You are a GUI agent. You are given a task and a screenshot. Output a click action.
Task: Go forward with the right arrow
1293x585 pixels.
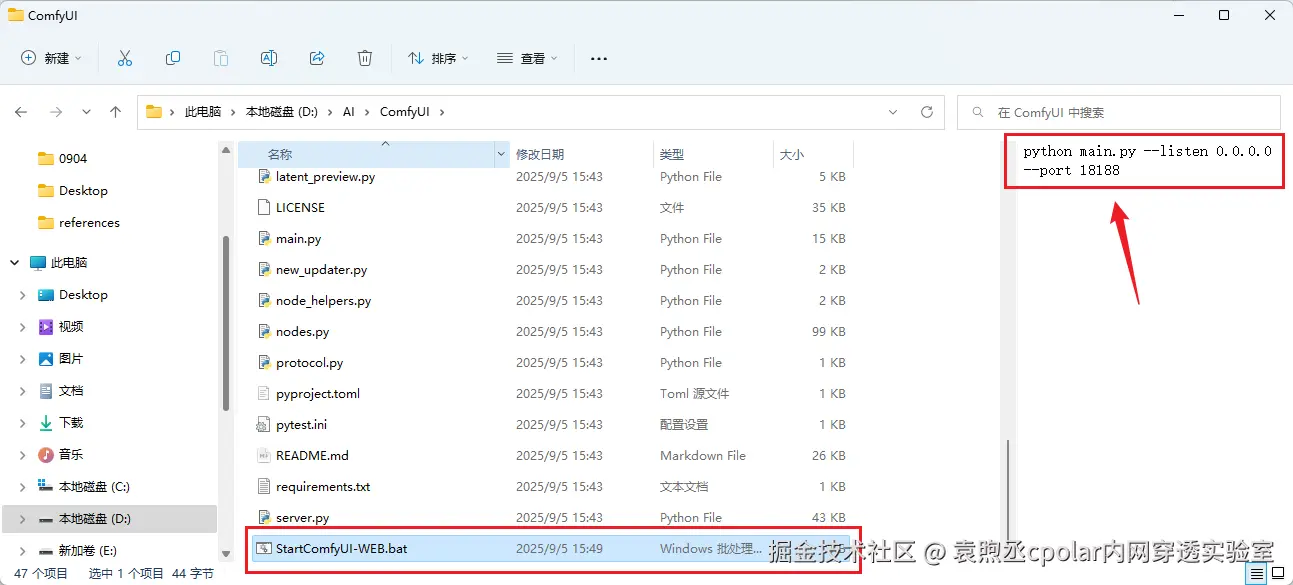tap(56, 112)
